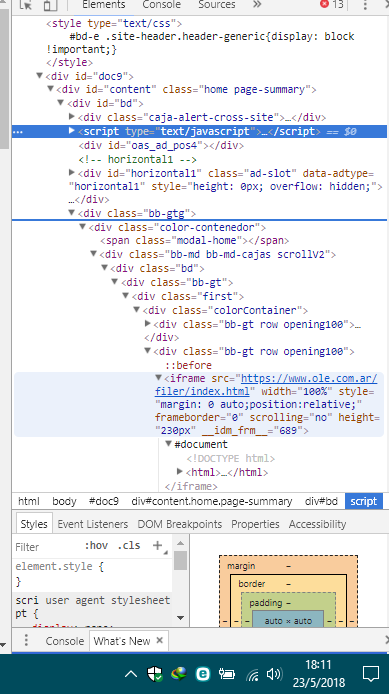
Task: Open the 13 errors indicator
Action: click(332, 5)
